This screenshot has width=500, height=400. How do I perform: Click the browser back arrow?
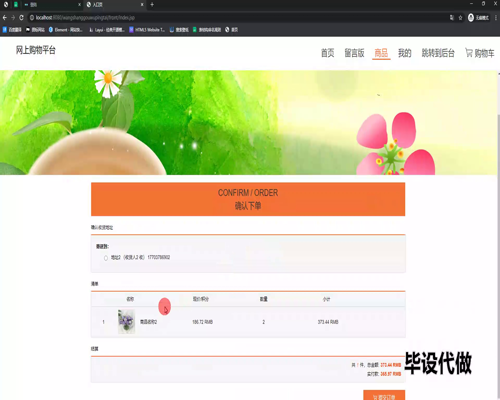tap(5, 17)
